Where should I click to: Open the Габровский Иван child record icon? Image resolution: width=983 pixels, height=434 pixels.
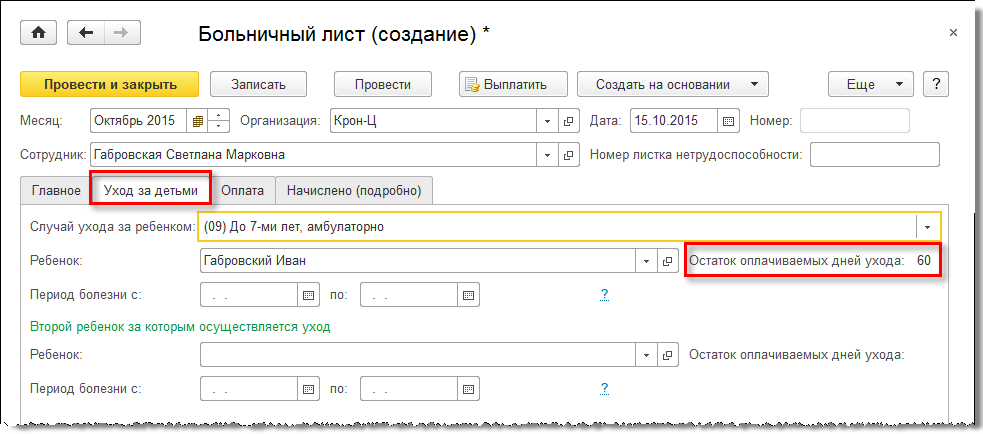pyautogui.click(x=668, y=261)
